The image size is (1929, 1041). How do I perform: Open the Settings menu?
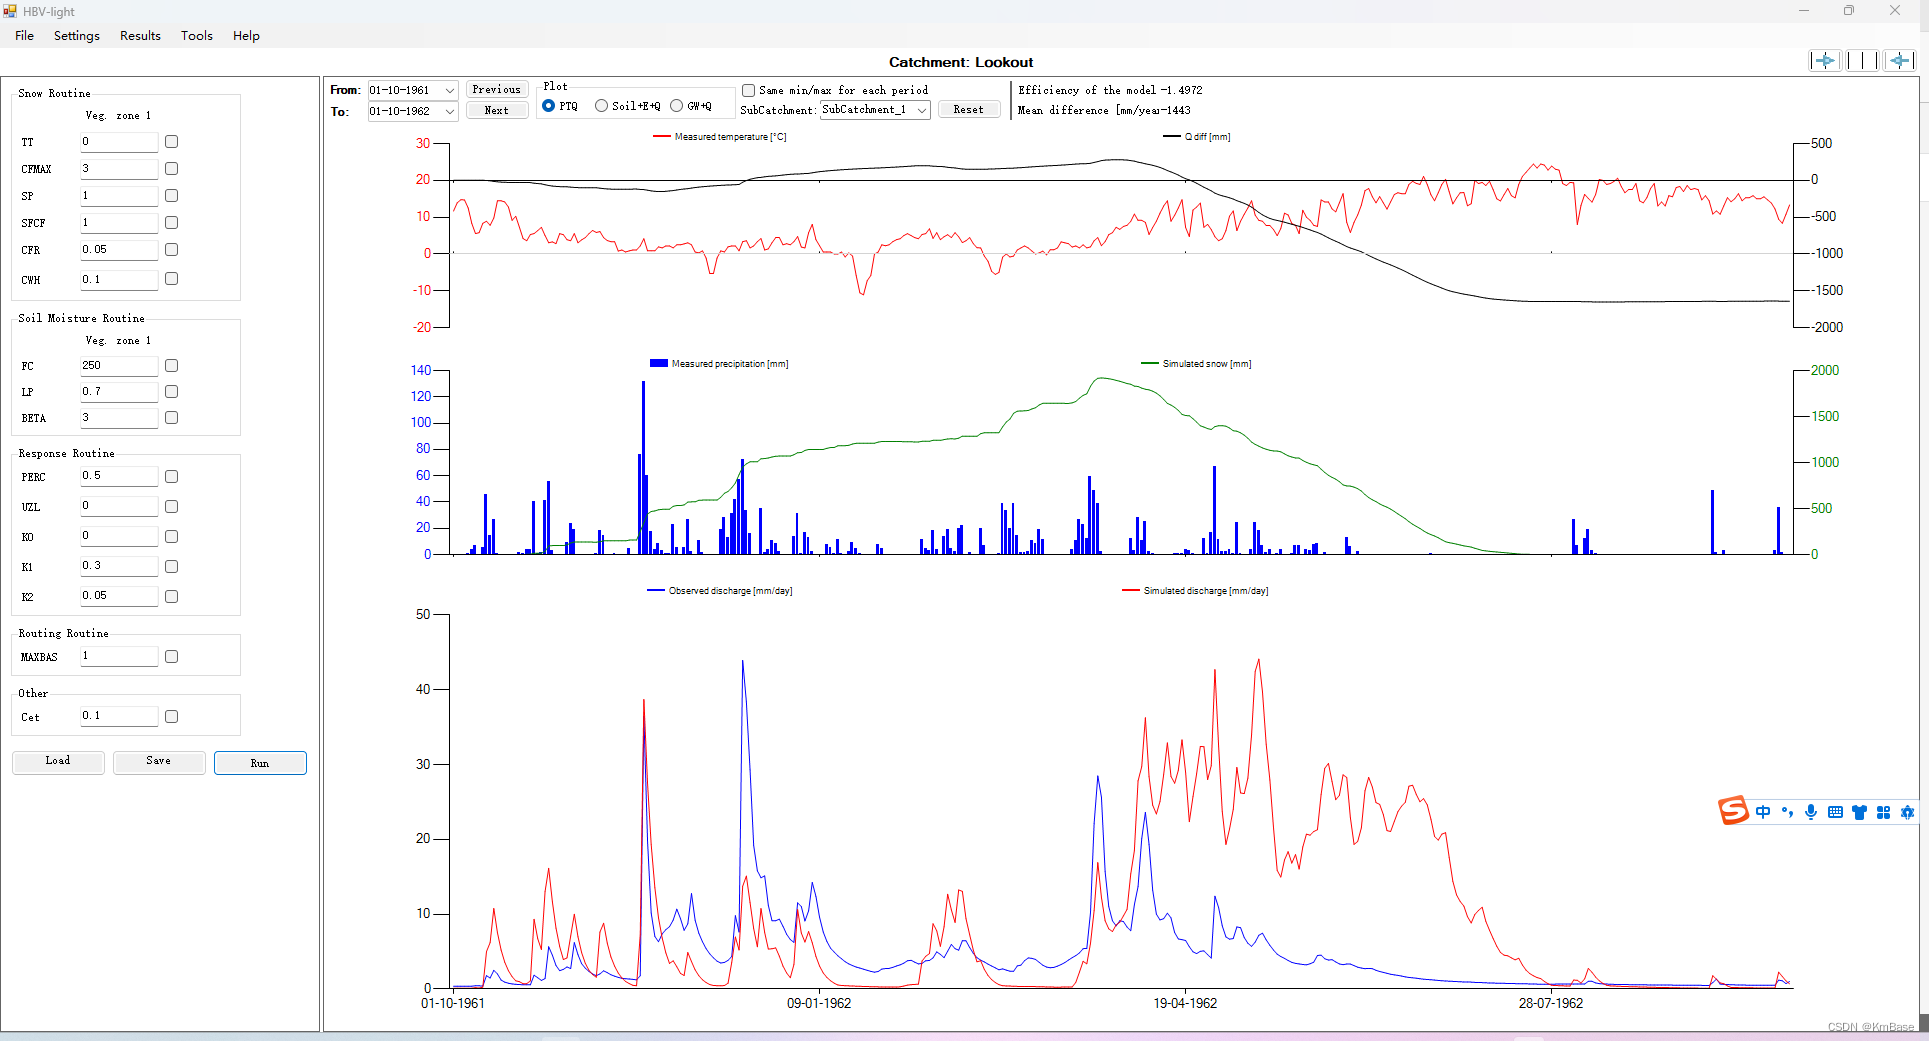(77, 36)
